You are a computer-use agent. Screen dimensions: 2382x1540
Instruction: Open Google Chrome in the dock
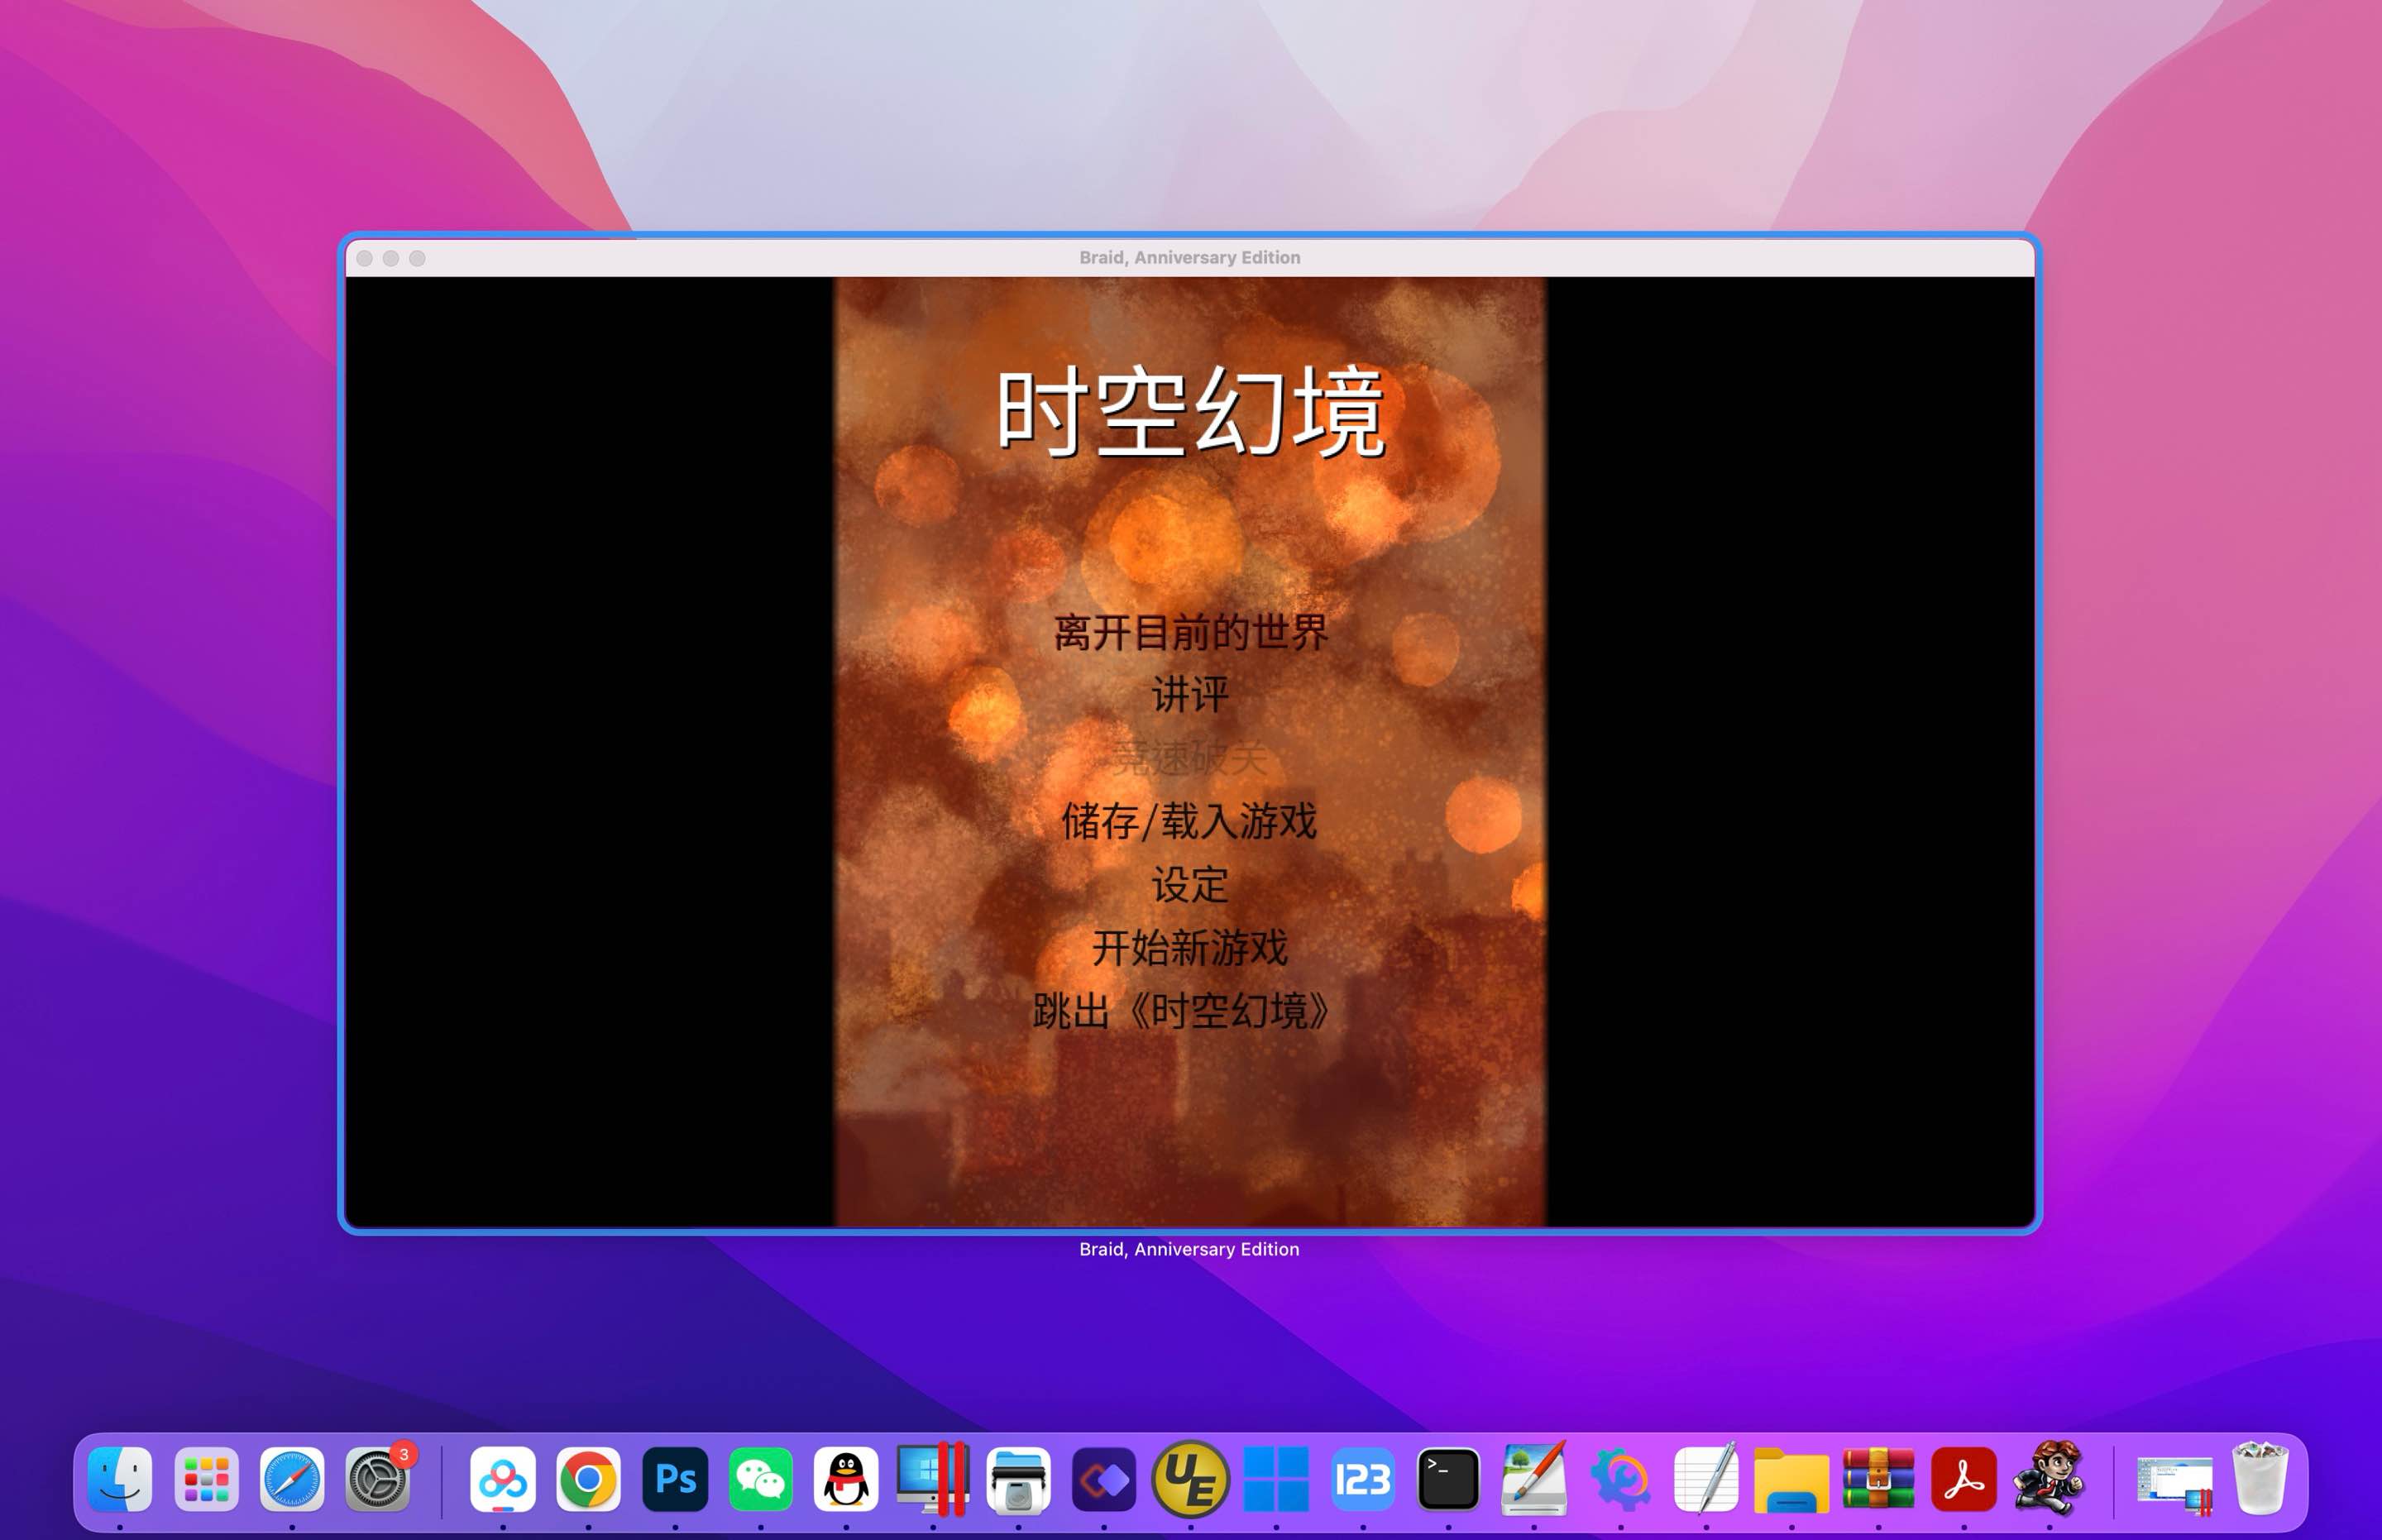click(588, 1478)
